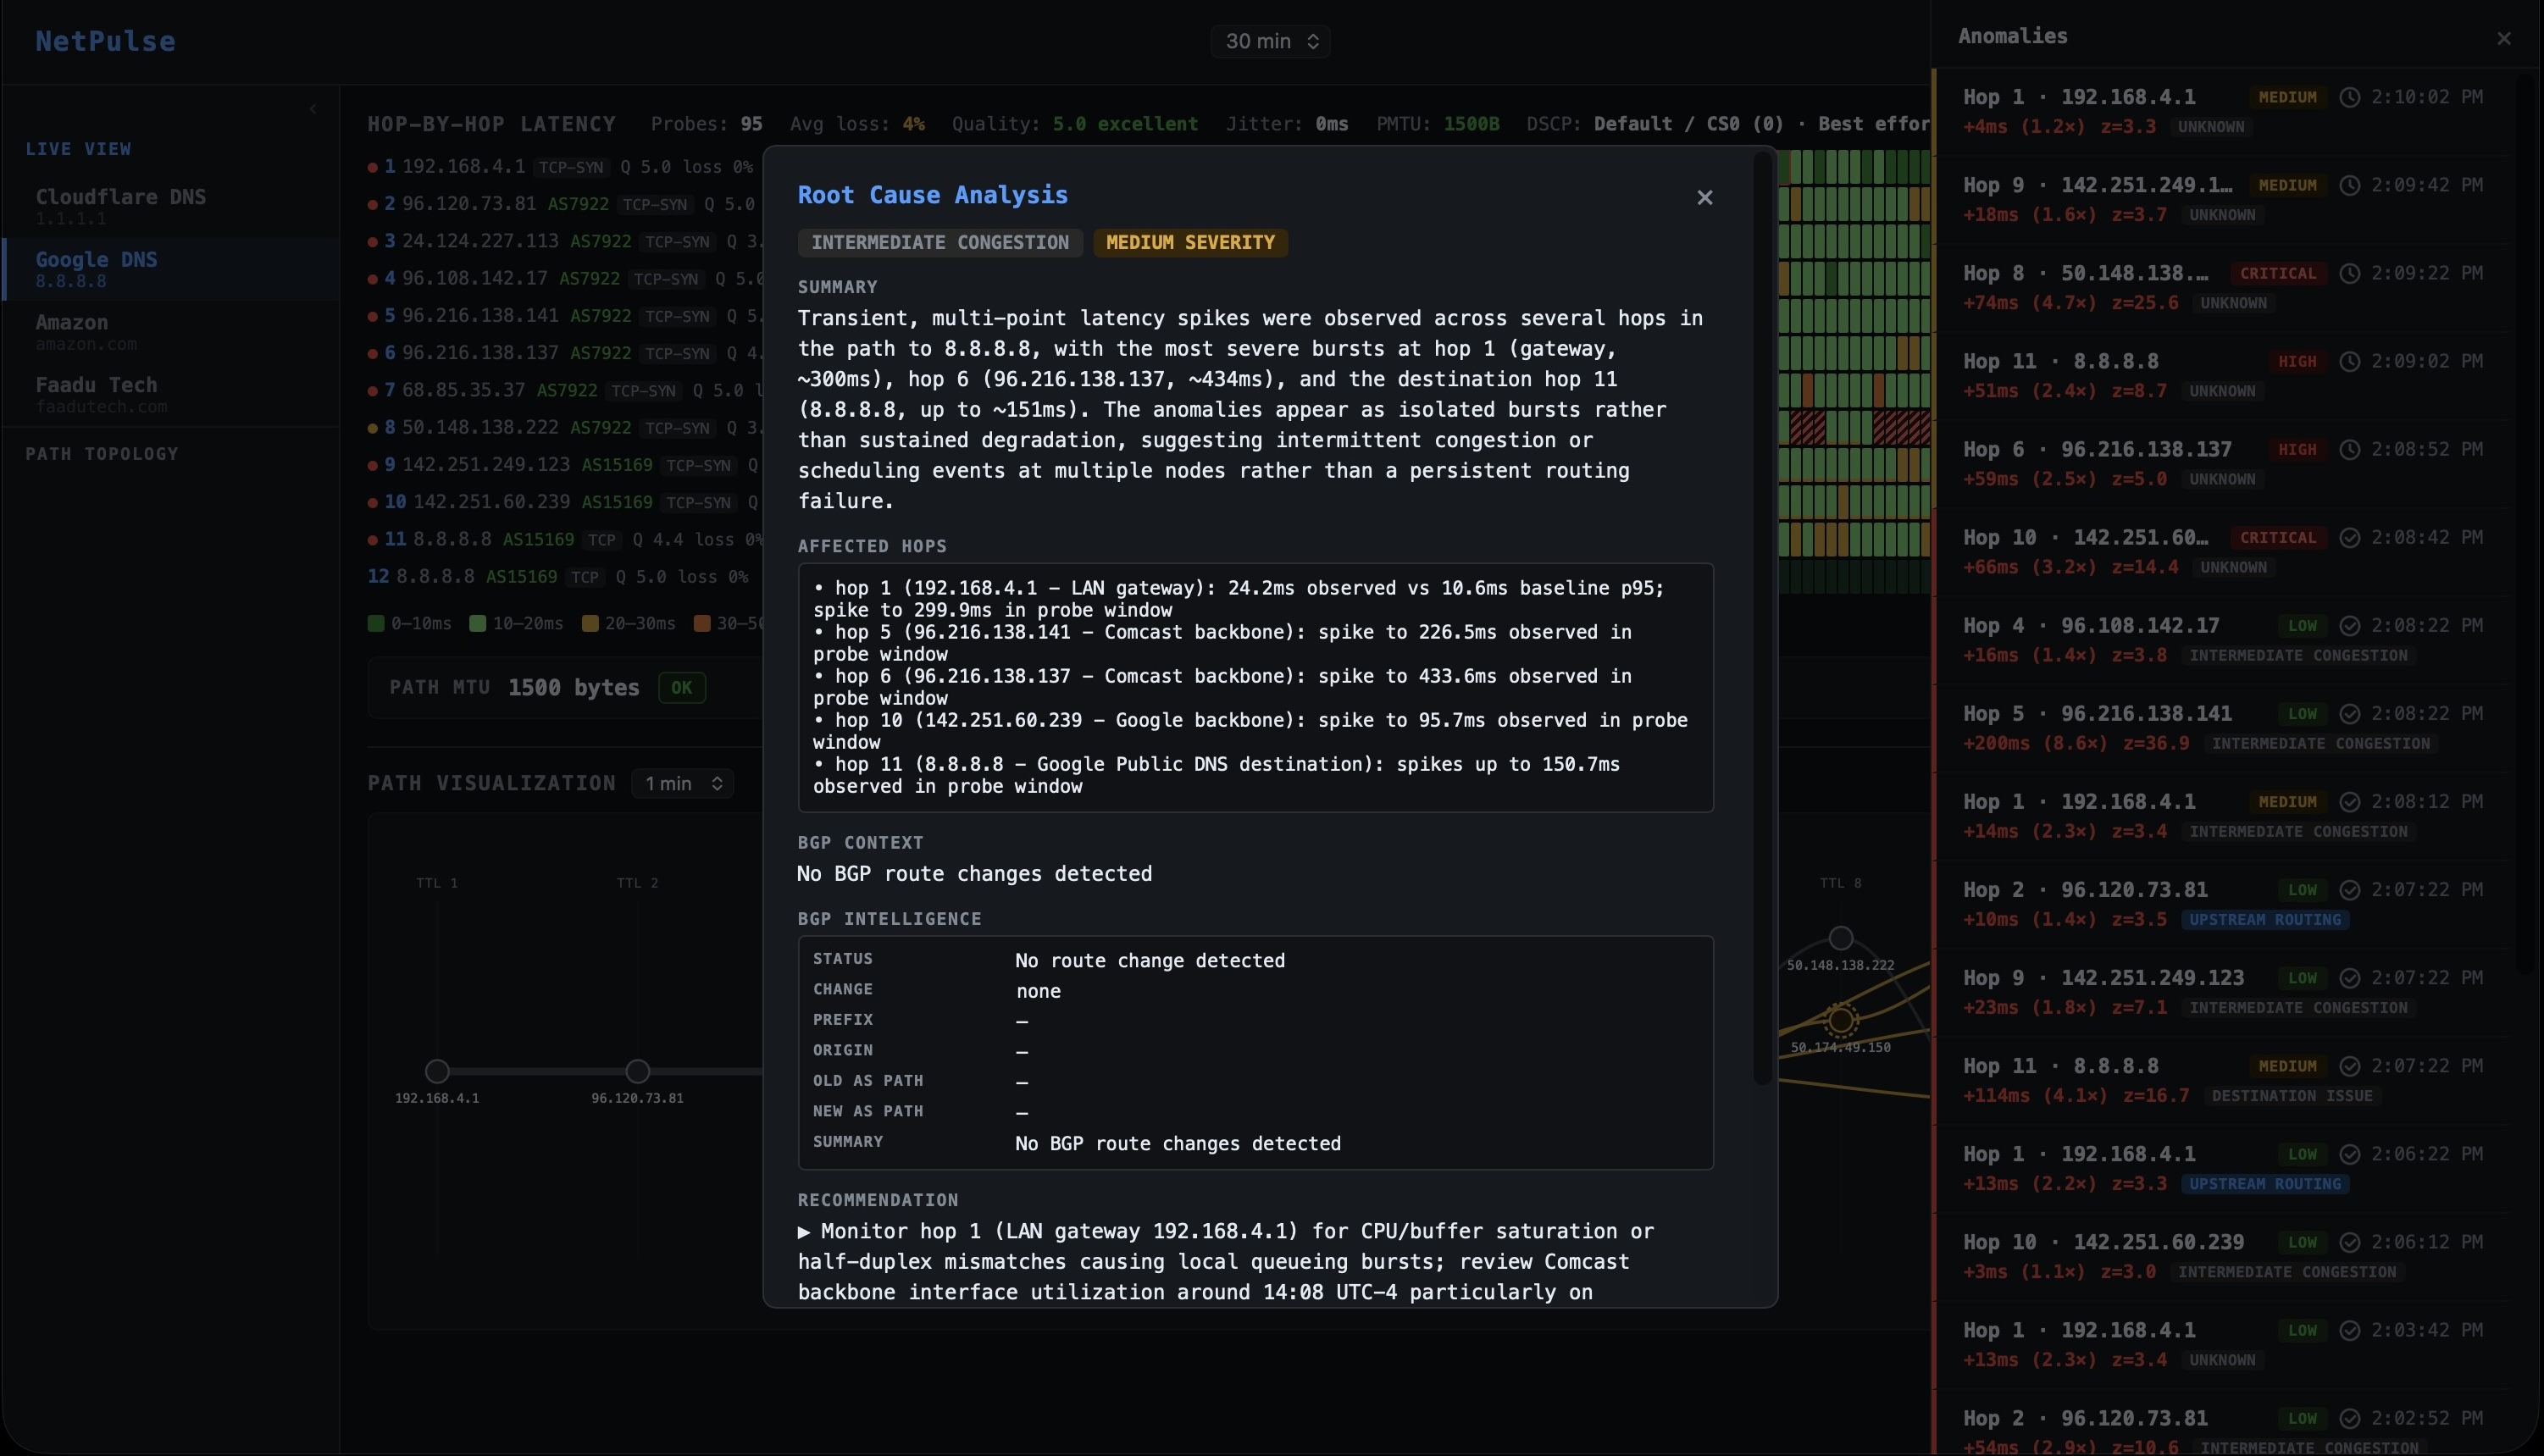Click the clock icon for 2:09:42 PM anomaly
2544x1456 pixels.
pyautogui.click(x=2350, y=185)
